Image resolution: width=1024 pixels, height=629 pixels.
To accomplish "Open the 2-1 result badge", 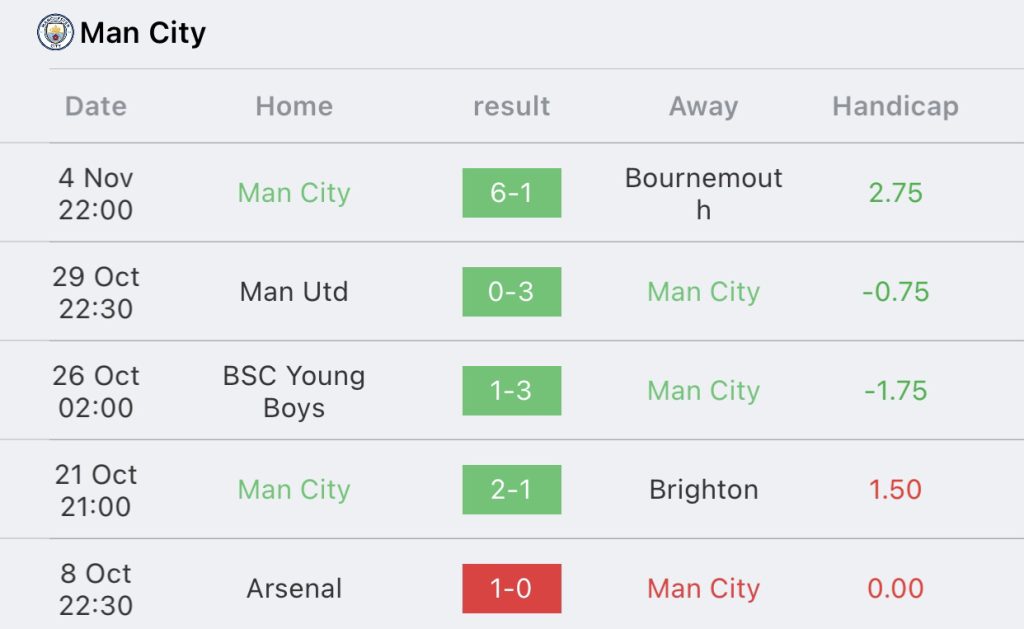I will point(511,490).
